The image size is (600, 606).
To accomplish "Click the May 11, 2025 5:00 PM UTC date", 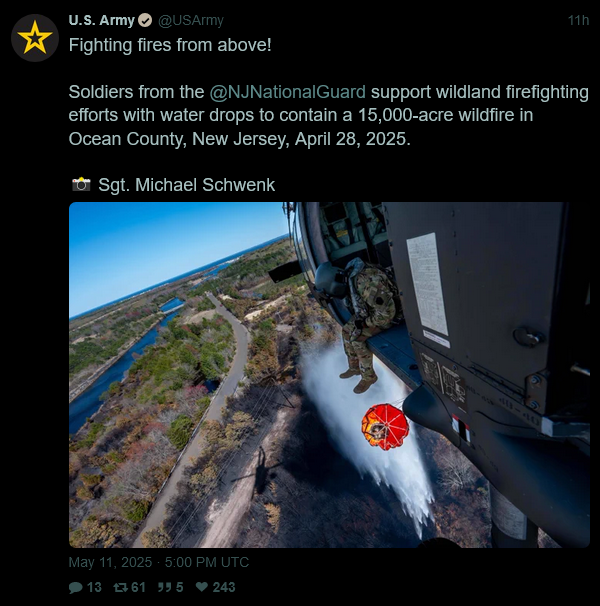I will click(x=159, y=562).
